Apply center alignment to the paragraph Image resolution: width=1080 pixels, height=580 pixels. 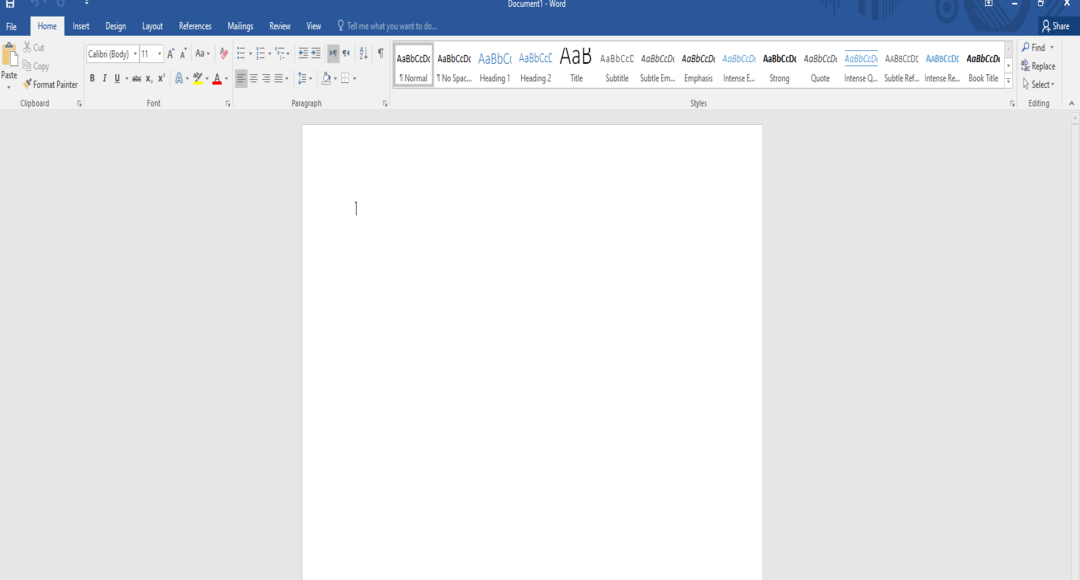[254, 78]
